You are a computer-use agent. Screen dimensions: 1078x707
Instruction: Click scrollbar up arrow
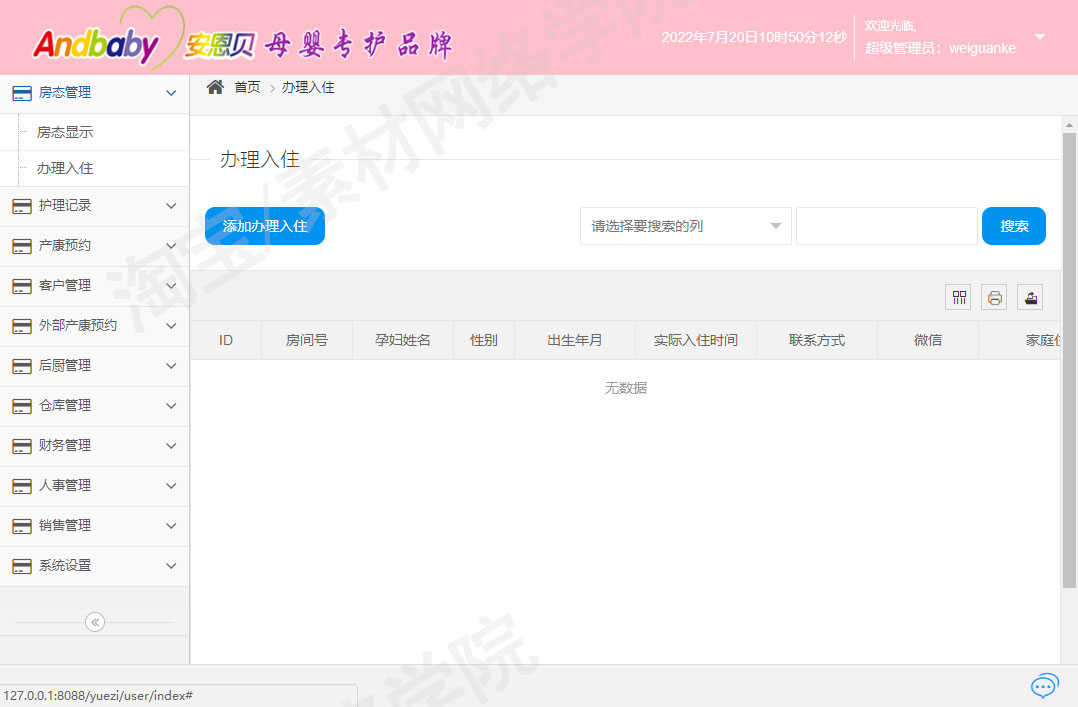coord(1069,125)
